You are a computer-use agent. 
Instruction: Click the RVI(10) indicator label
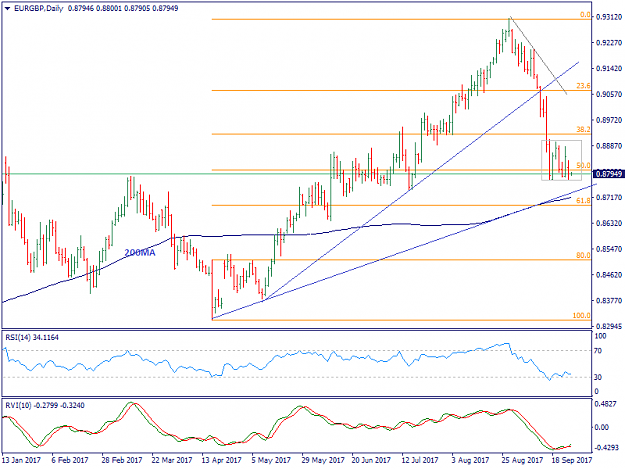click(45, 405)
